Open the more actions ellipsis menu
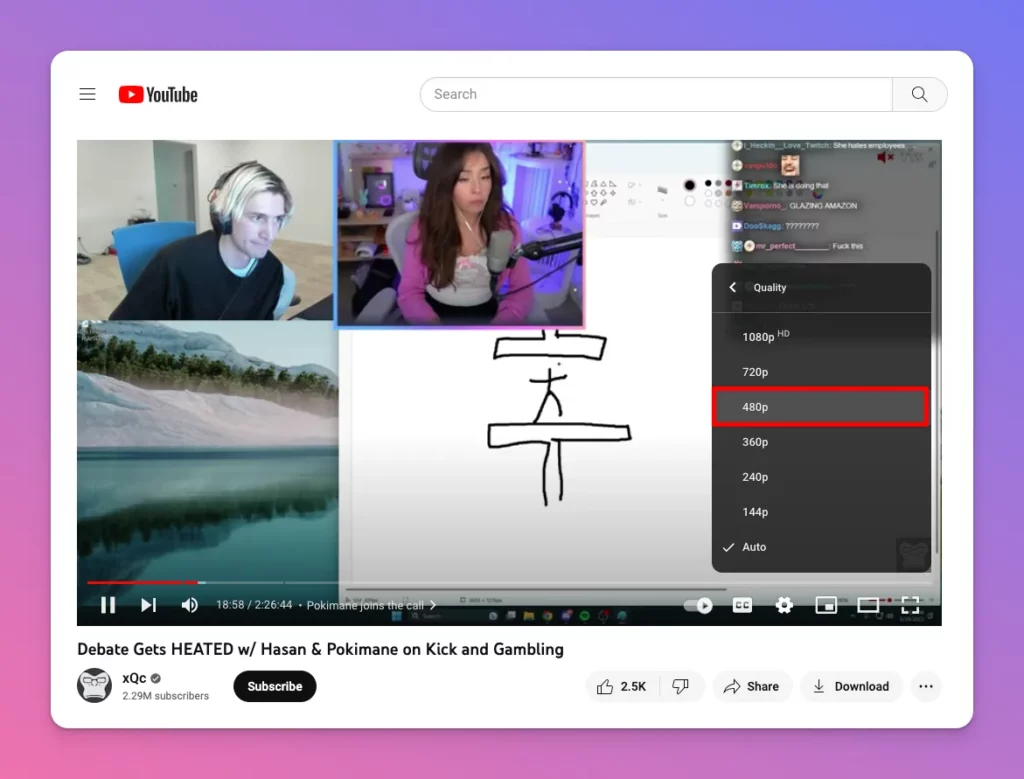This screenshot has height=779, width=1024. pos(926,686)
